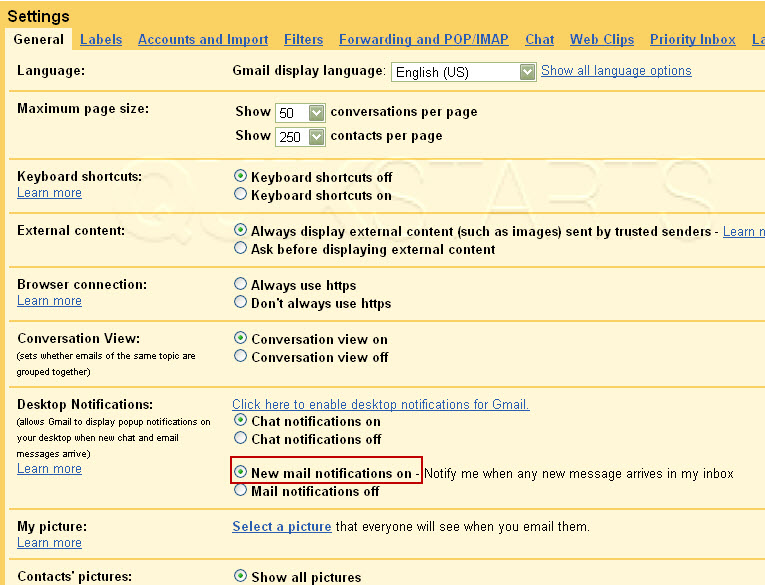
Task: Select Always use https
Action: [x=240, y=284]
